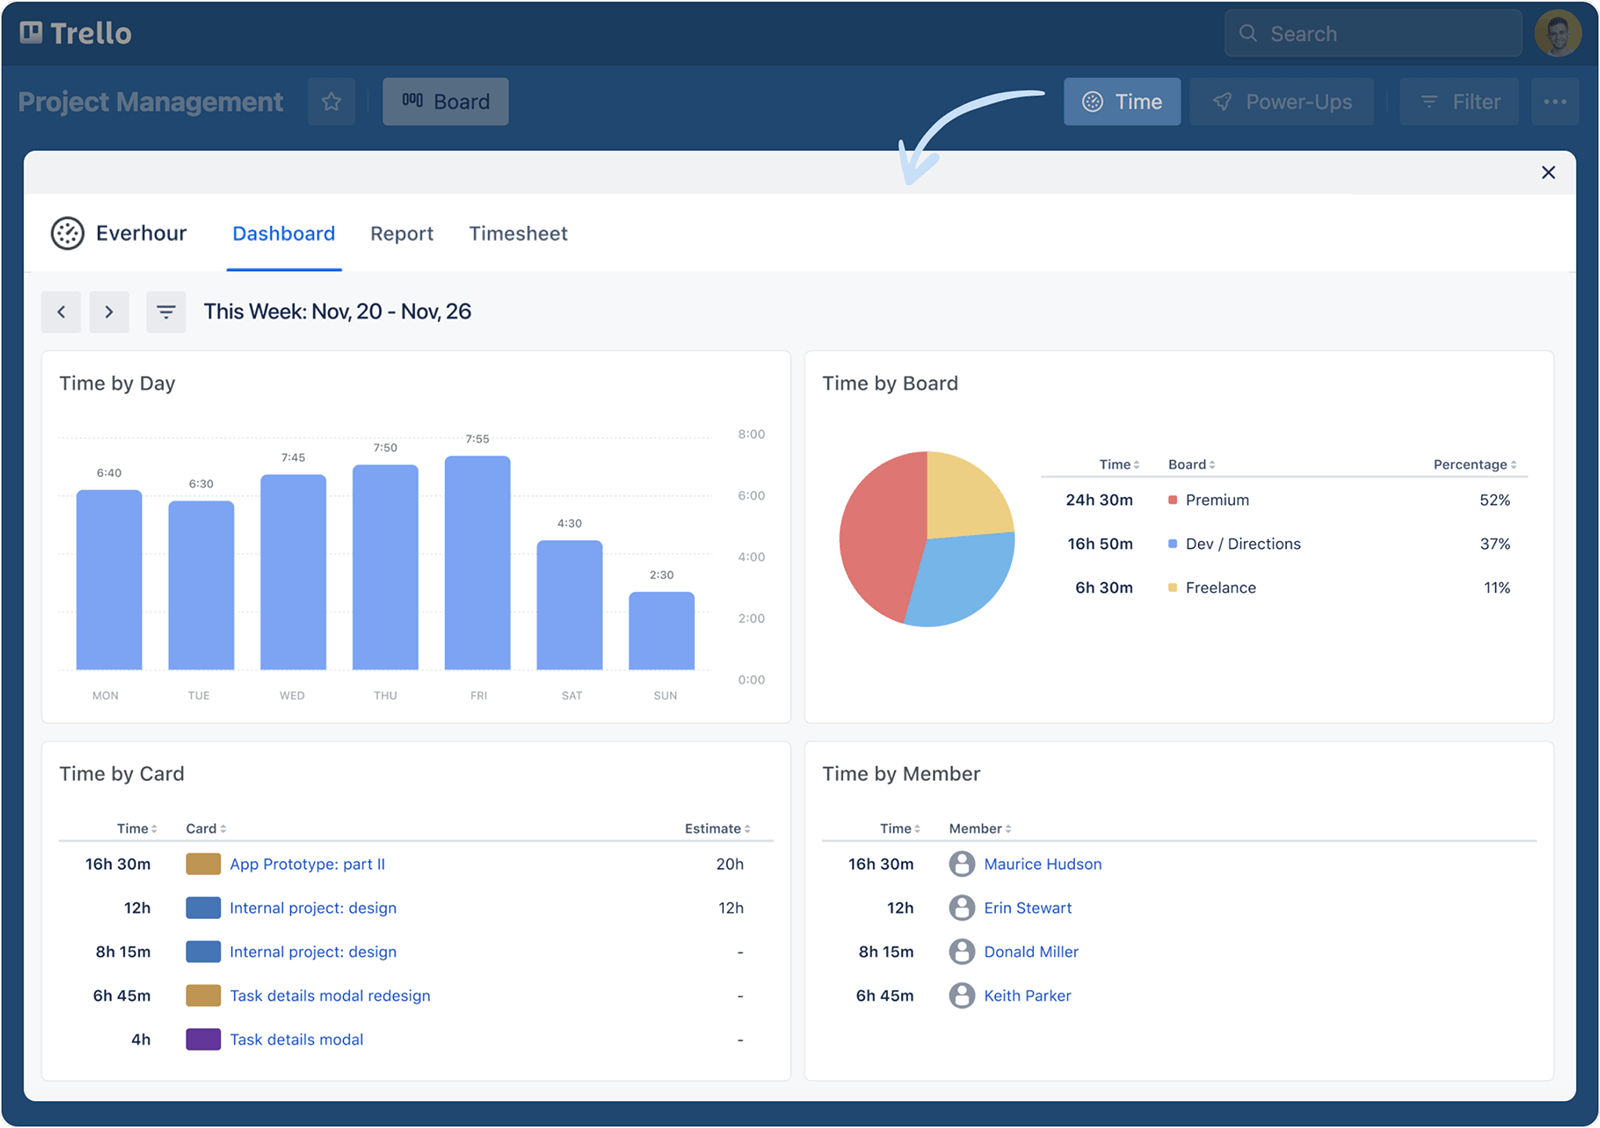Screen dimensions: 1600x1128
Task: Open the board options ellipsis icon
Action: [1555, 101]
